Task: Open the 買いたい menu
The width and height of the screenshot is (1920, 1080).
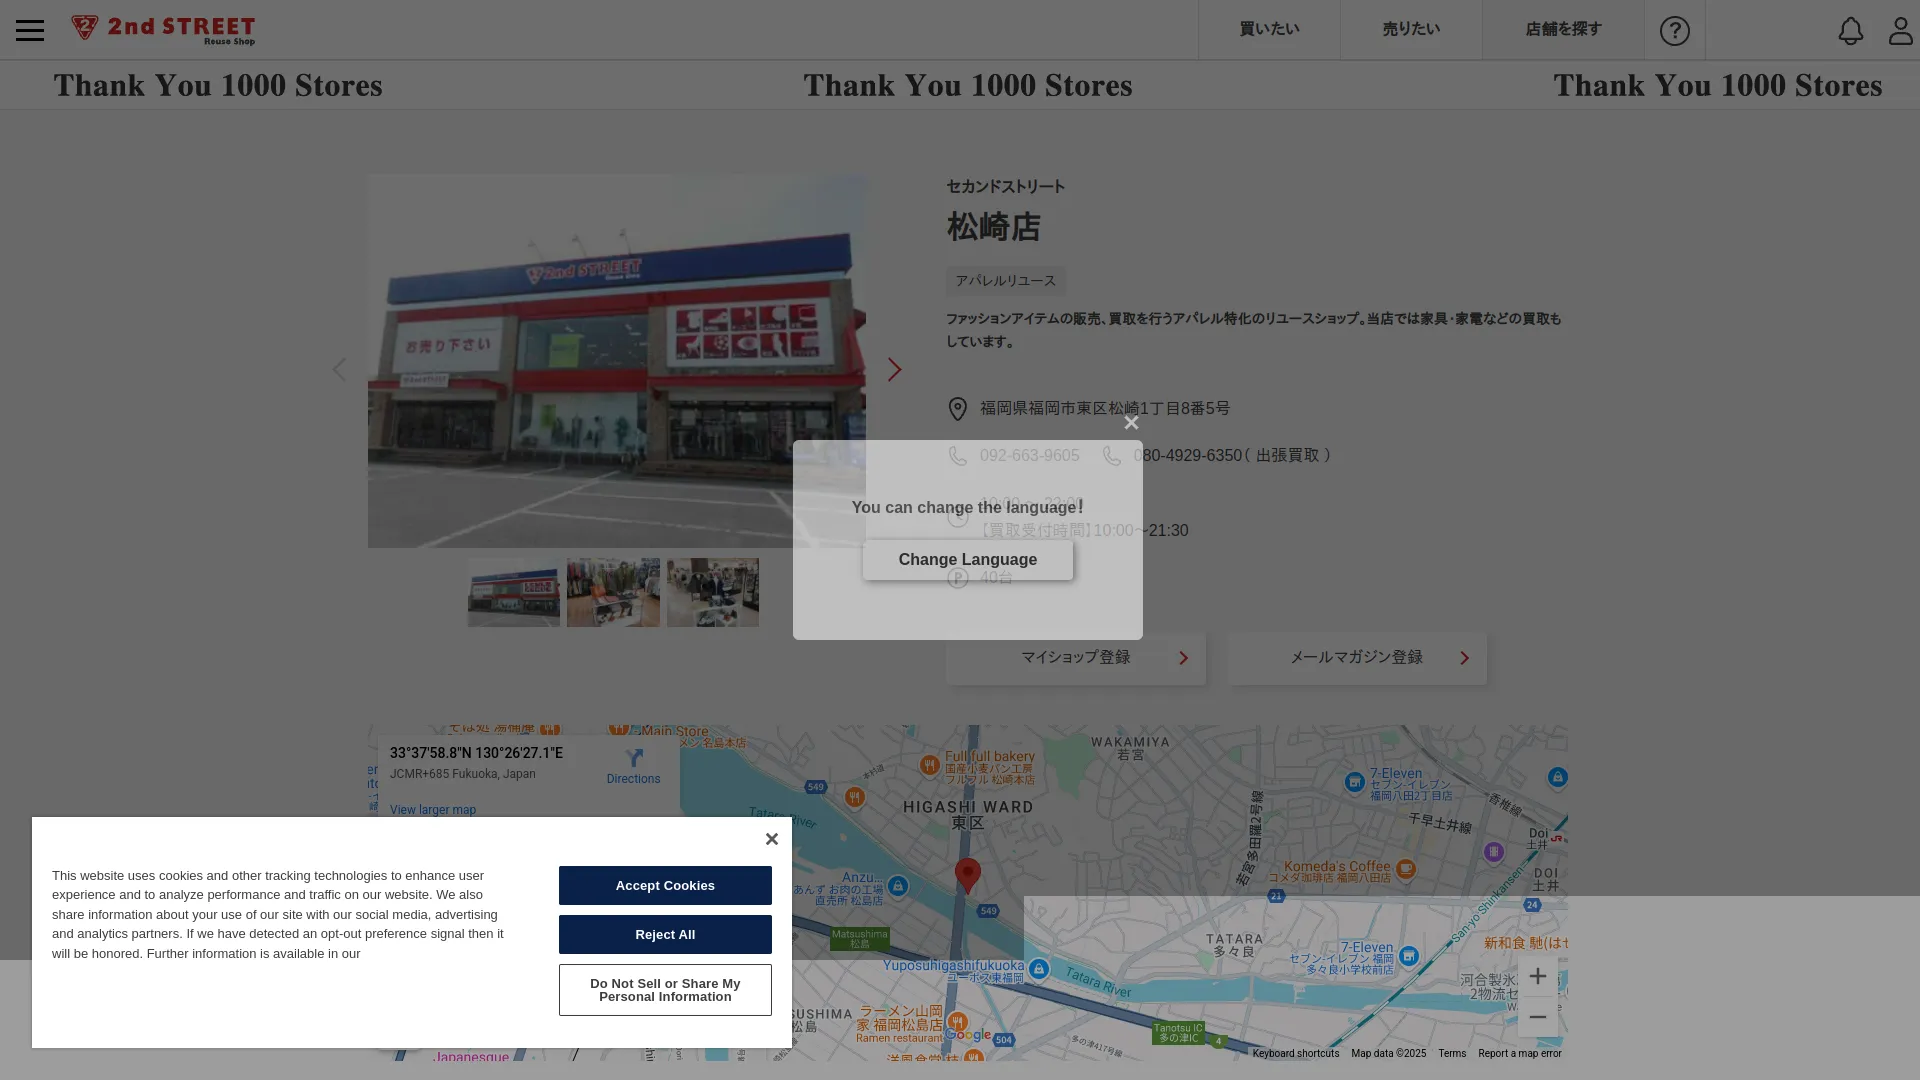Action: tap(1269, 29)
